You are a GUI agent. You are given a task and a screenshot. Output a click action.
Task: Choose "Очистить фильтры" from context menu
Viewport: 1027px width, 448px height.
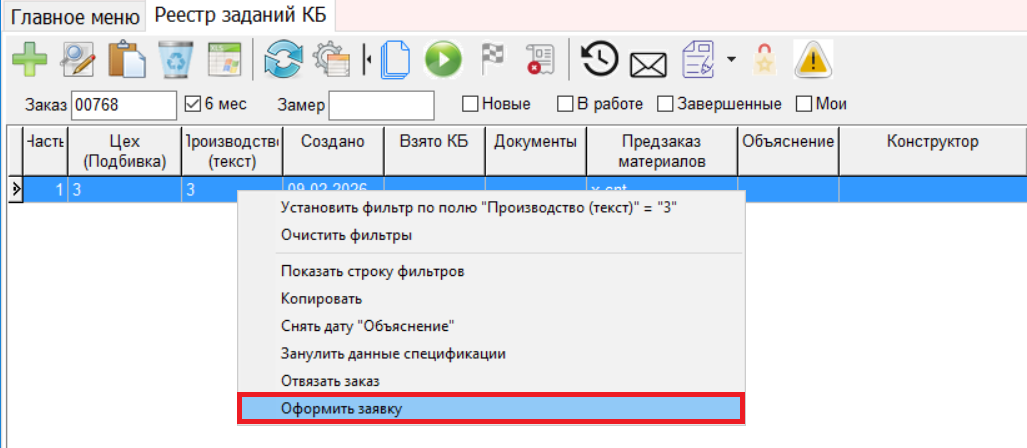(x=346, y=235)
